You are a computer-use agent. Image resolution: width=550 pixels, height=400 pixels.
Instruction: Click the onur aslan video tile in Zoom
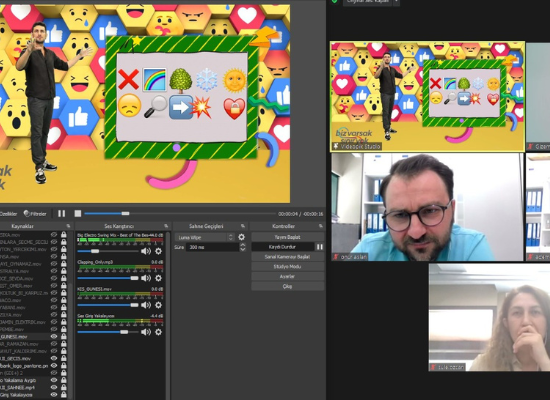pos(428,207)
